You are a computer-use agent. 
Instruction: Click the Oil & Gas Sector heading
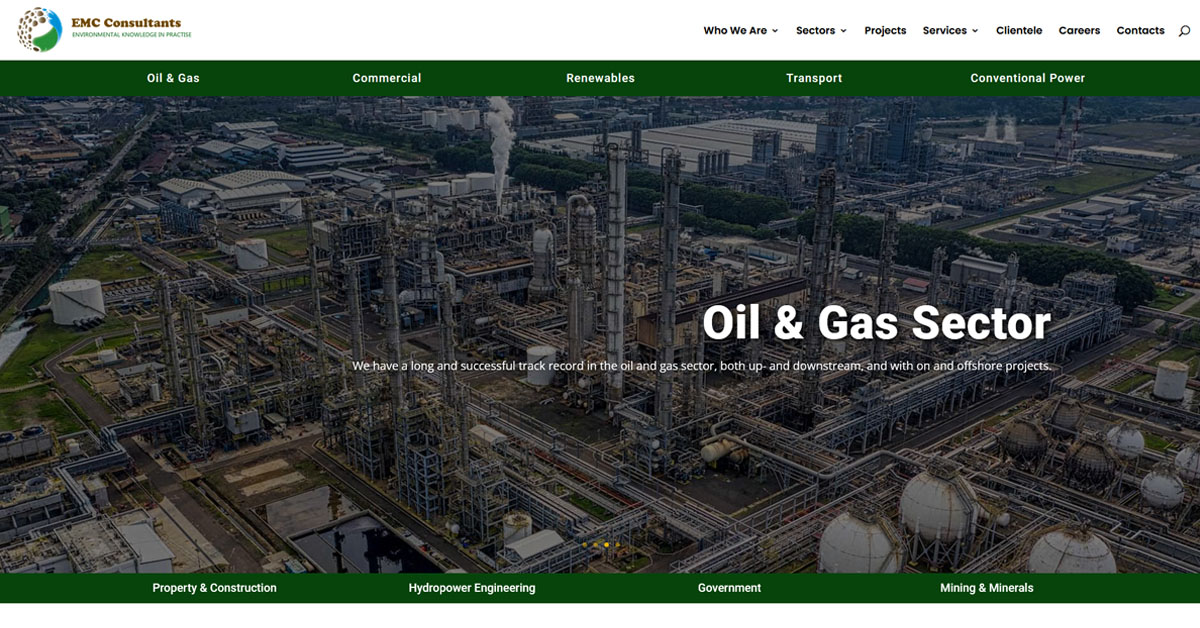point(876,323)
